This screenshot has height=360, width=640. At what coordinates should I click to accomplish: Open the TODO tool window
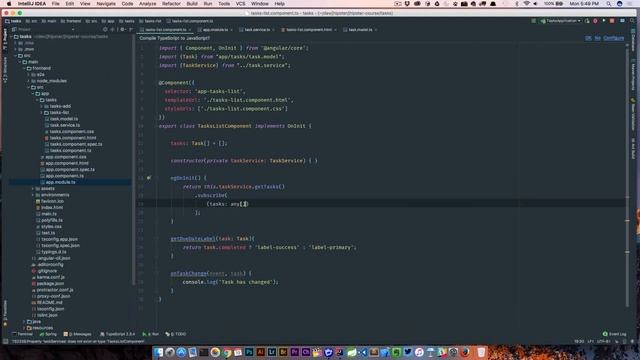click(x=176, y=334)
